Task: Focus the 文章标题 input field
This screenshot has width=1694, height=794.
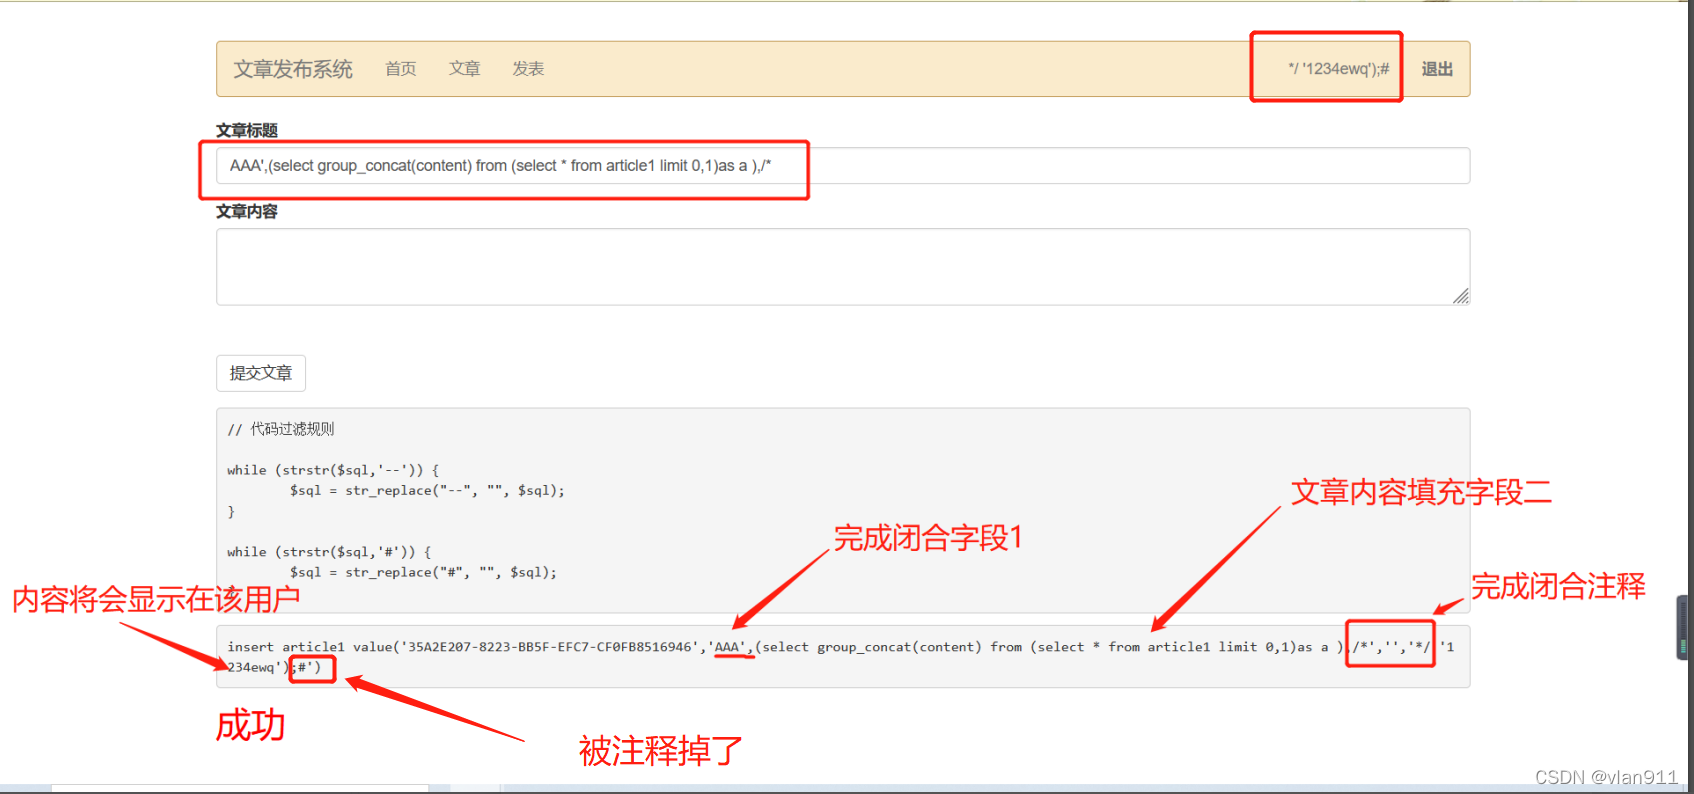Action: point(843,166)
